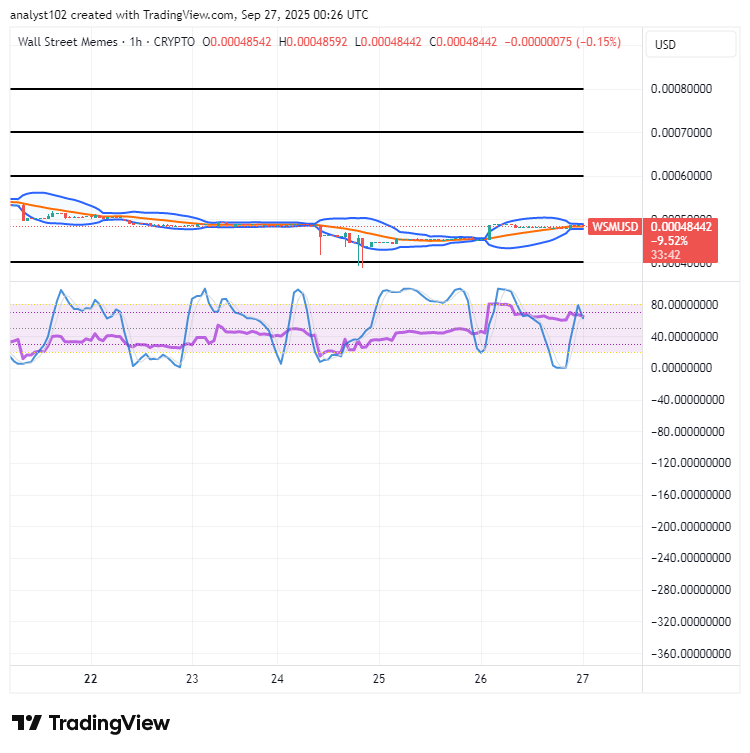Click the TradingView logo at the bottom
This screenshot has height=753, width=750.
pos(91,723)
